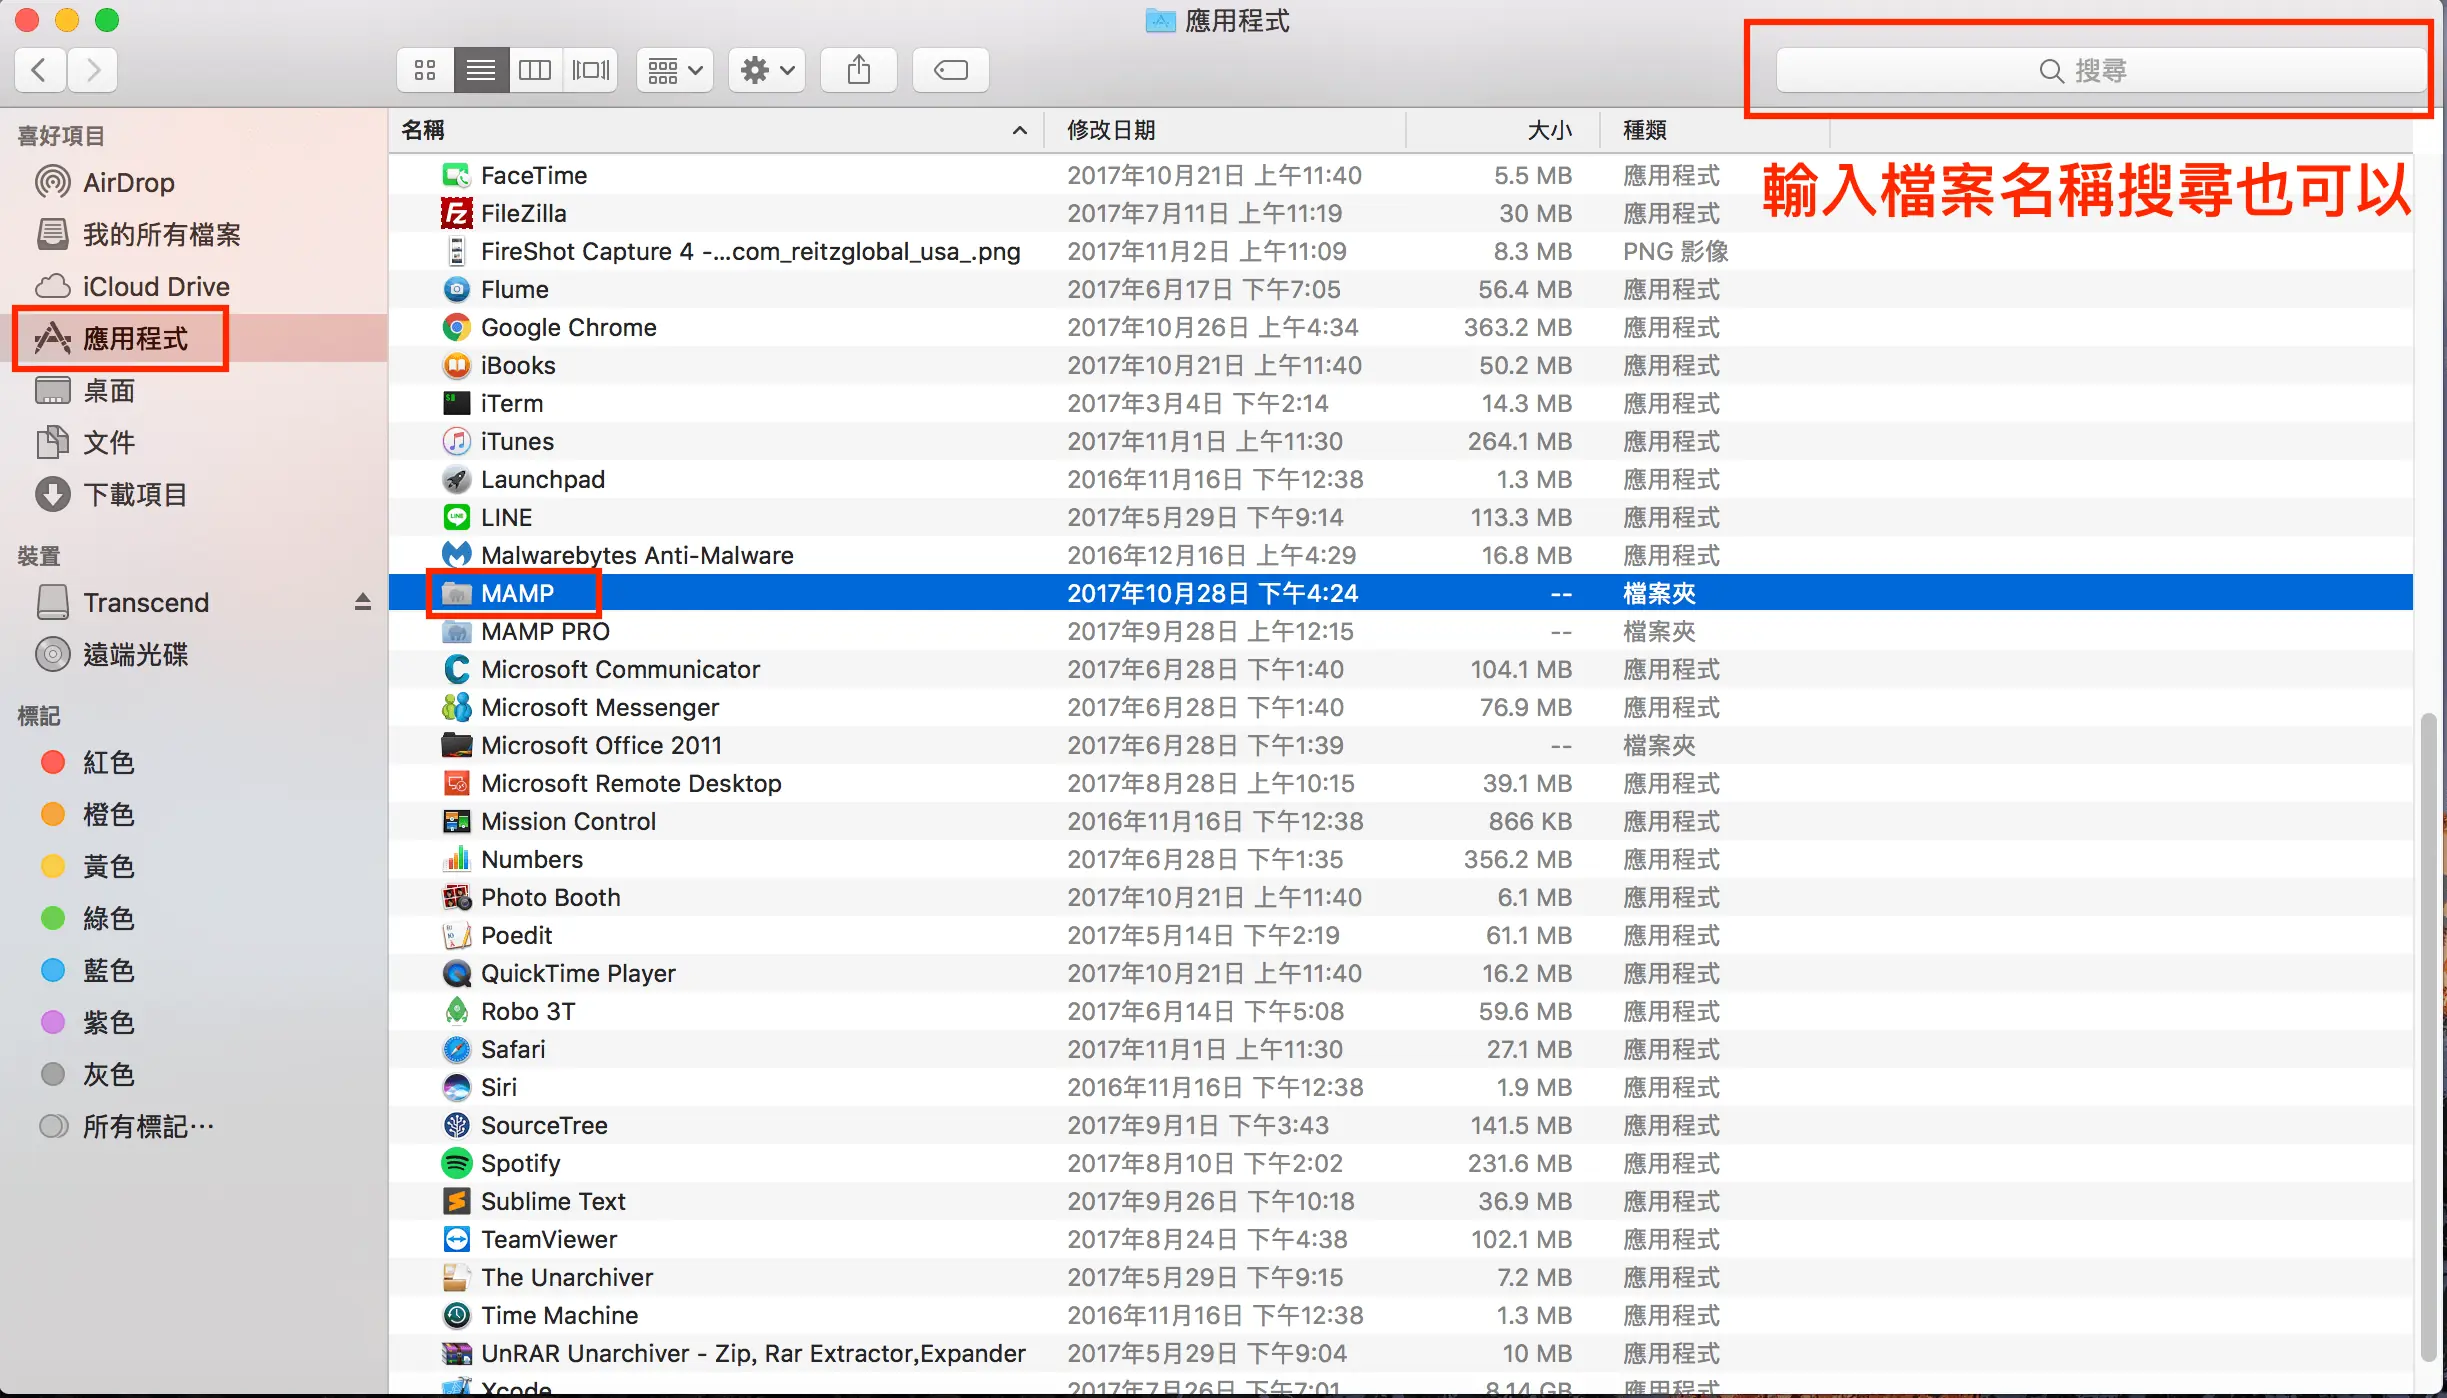Switch to Cover Flow view
The width and height of the screenshot is (2447, 1398).
[591, 70]
